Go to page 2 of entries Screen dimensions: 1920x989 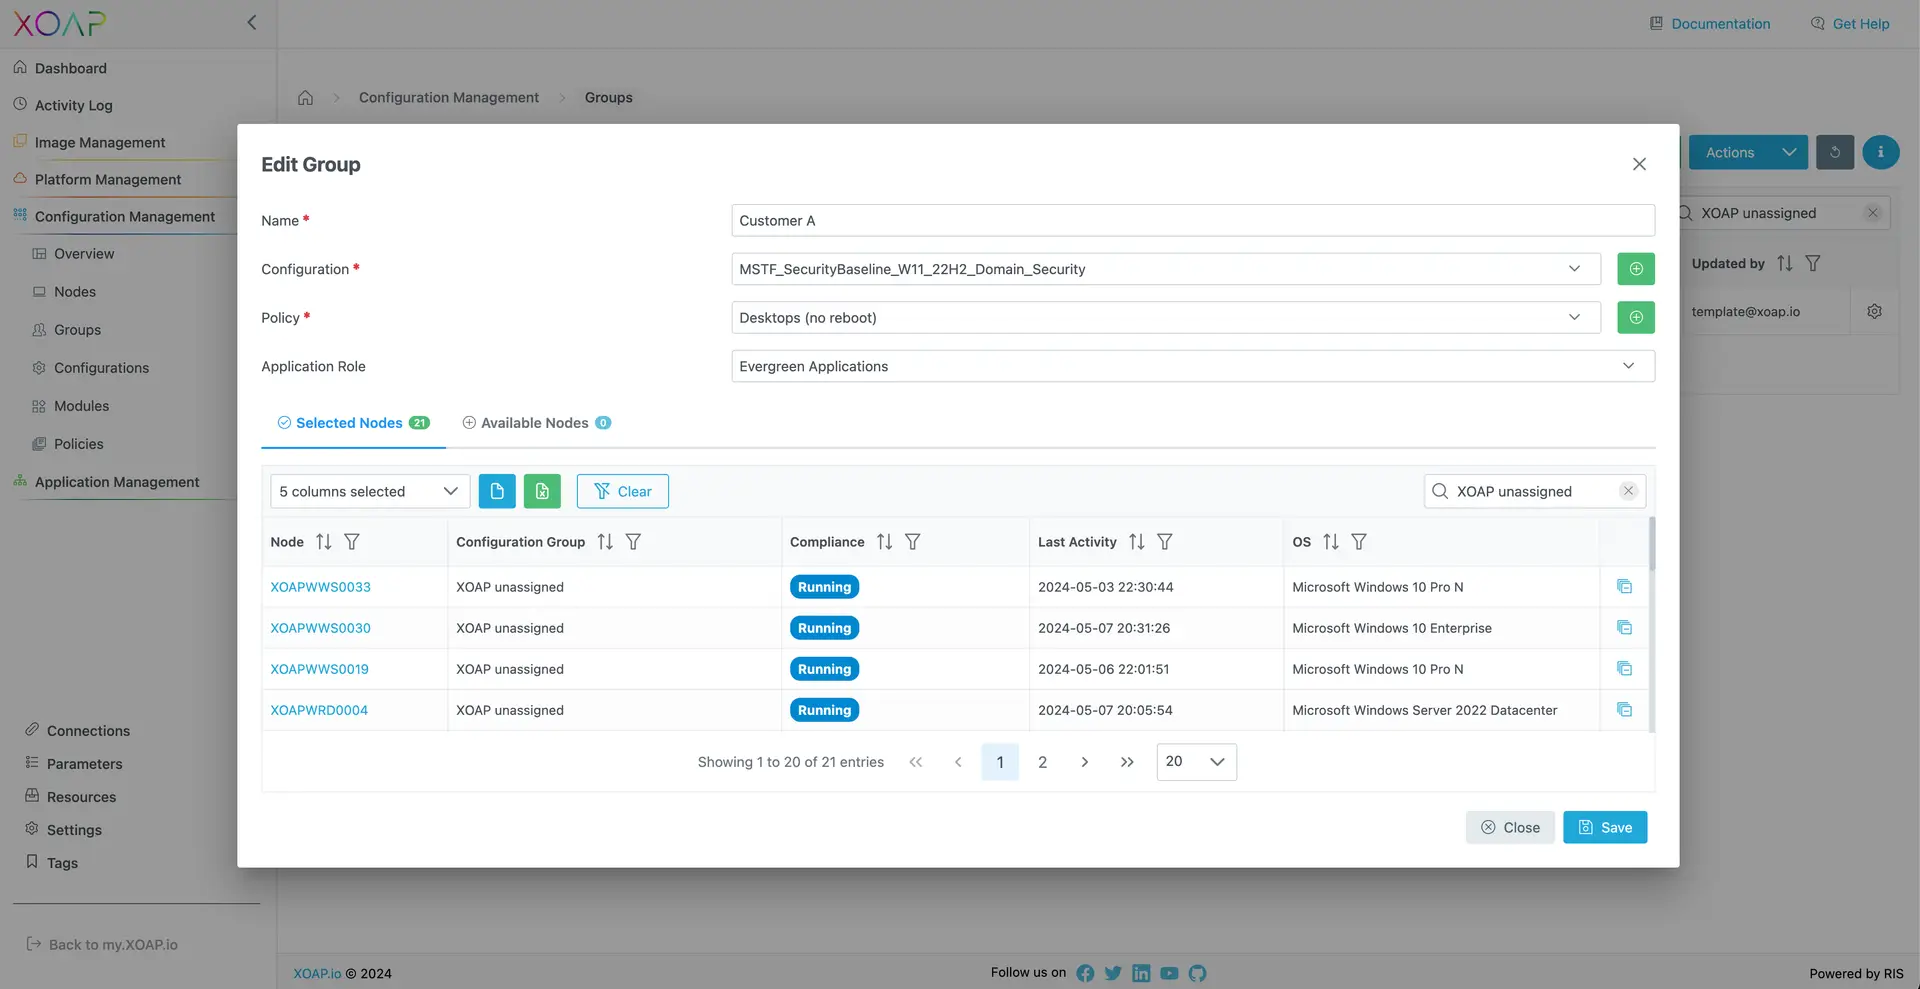point(1042,762)
